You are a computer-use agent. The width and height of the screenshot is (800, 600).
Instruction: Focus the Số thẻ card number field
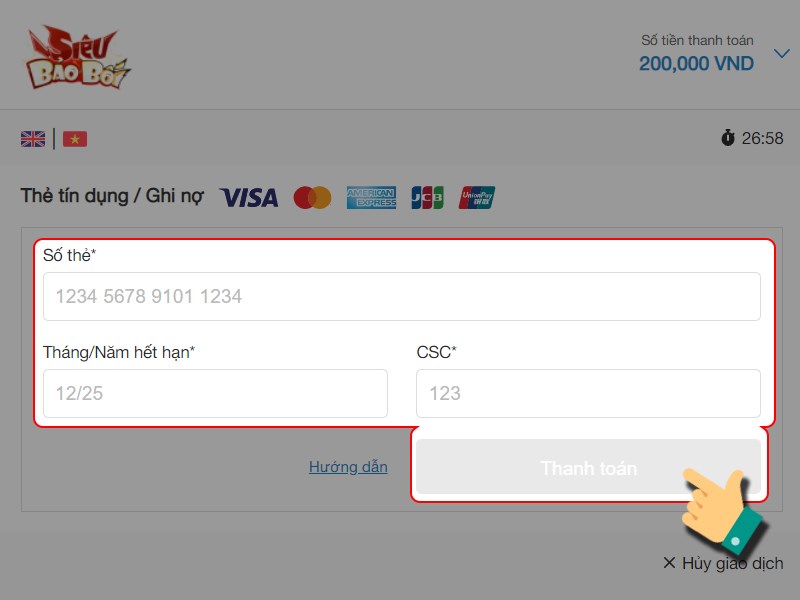click(x=402, y=296)
